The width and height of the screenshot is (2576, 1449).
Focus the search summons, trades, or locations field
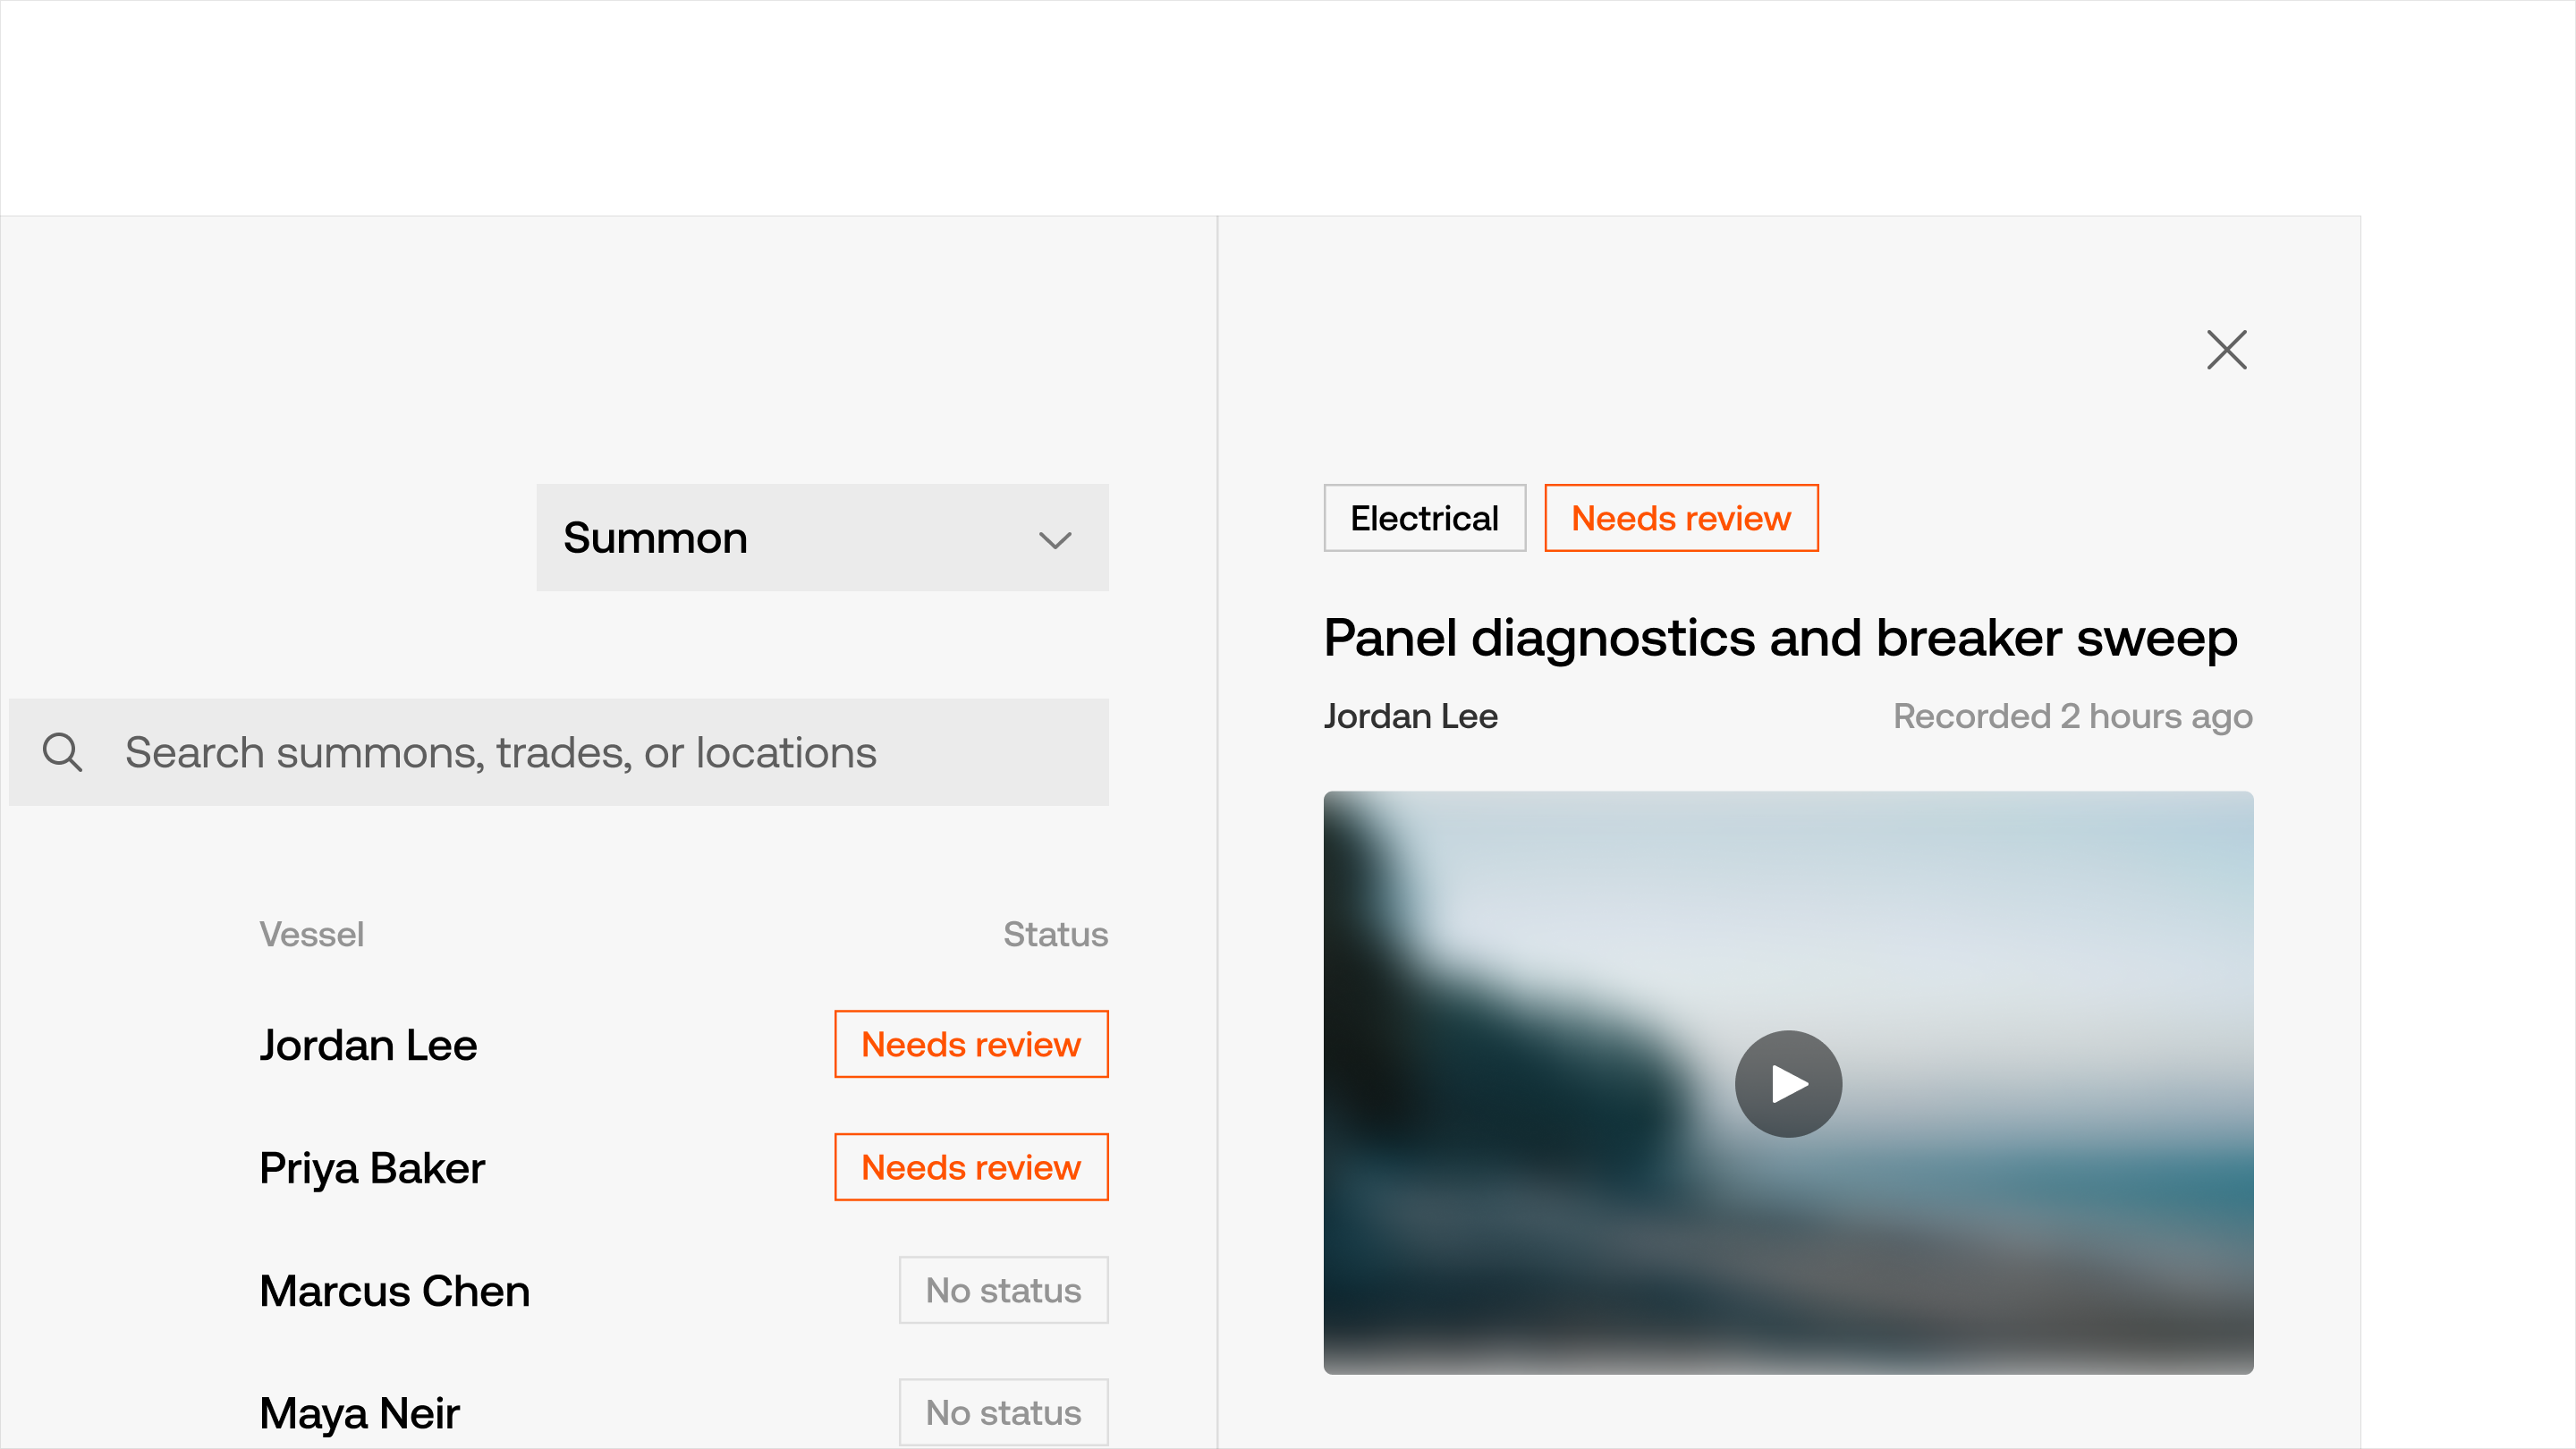pos(600,752)
